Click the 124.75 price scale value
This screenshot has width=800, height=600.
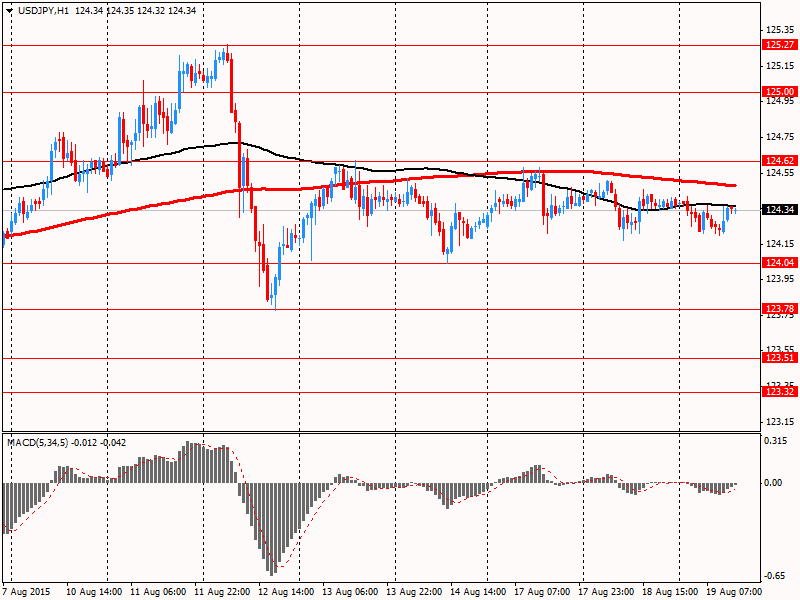coord(780,137)
